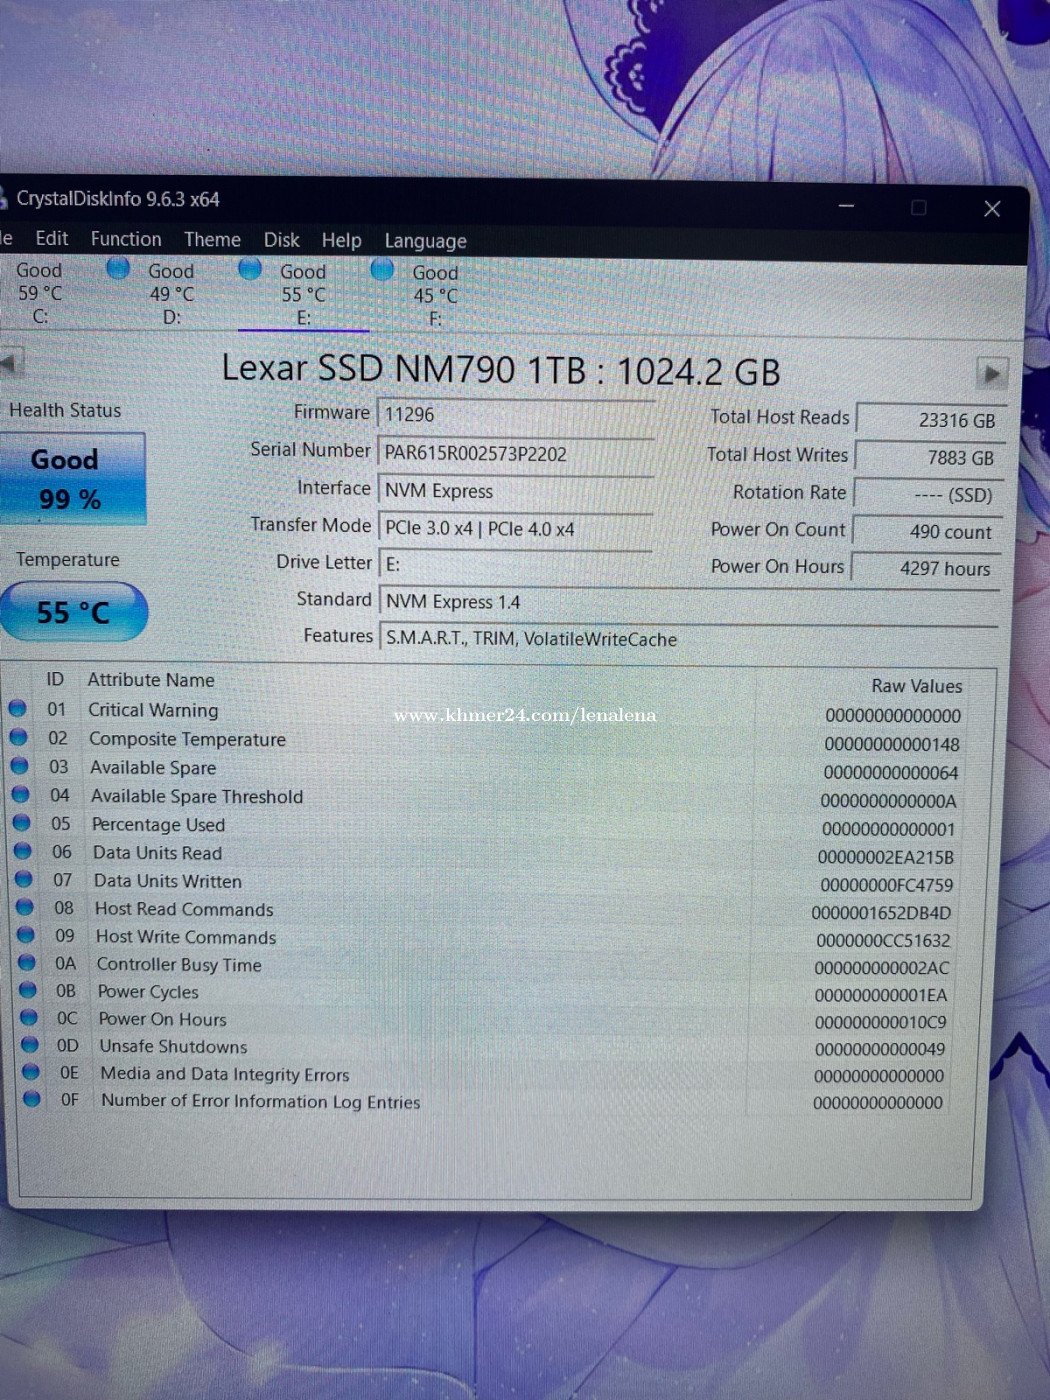Click the Total Host Reads value 23316 GB
The image size is (1050, 1400).
click(x=930, y=420)
